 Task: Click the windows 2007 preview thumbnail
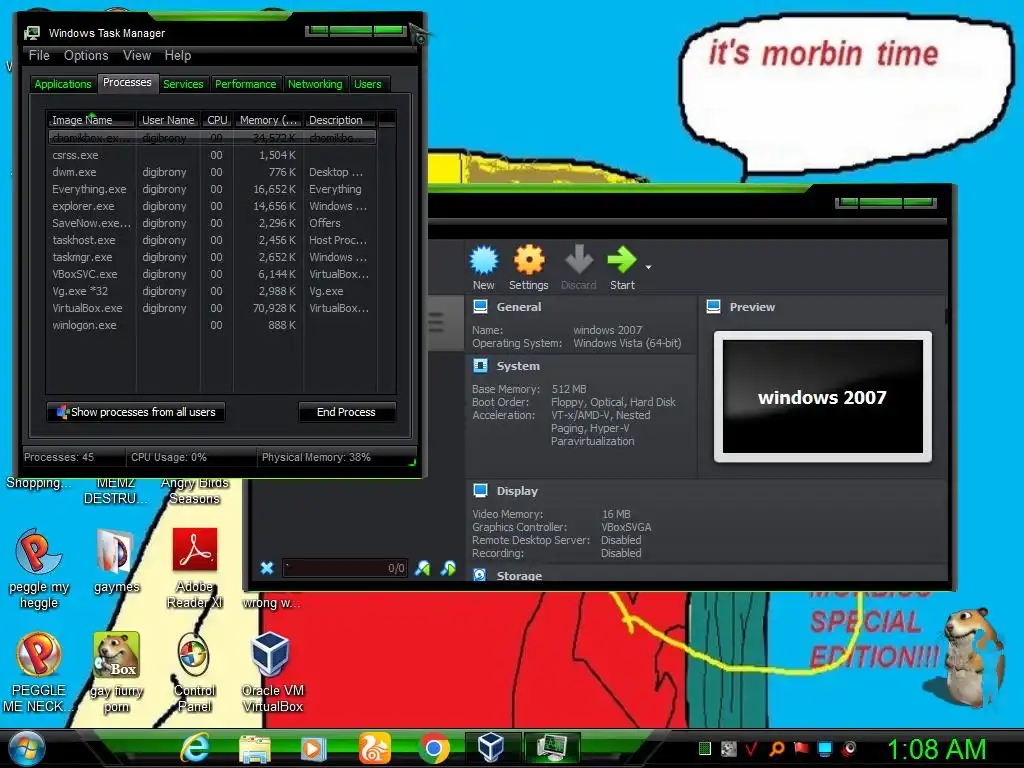(823, 396)
